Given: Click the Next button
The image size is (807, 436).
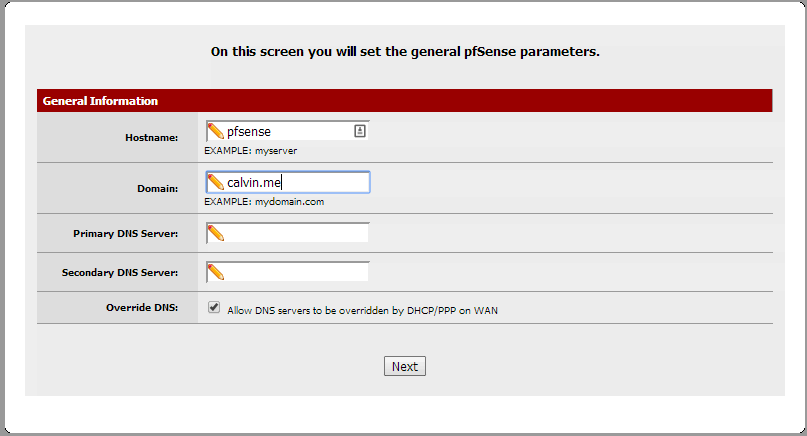Looking at the screenshot, I should click(405, 366).
